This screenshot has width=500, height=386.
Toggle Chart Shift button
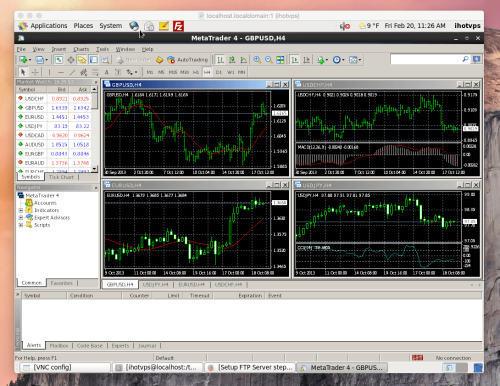[x=306, y=60]
